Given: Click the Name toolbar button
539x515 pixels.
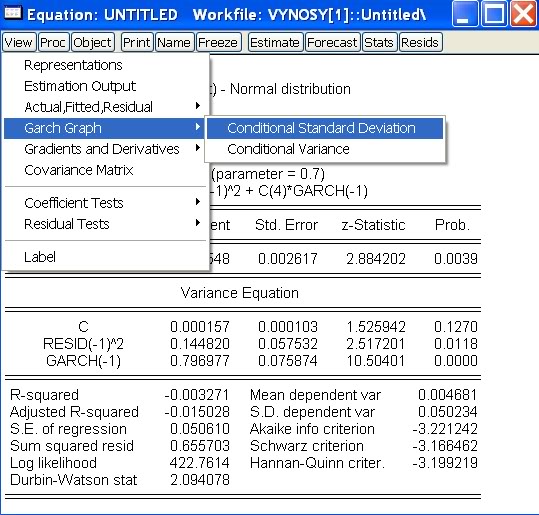Looking at the screenshot, I should point(175,42).
